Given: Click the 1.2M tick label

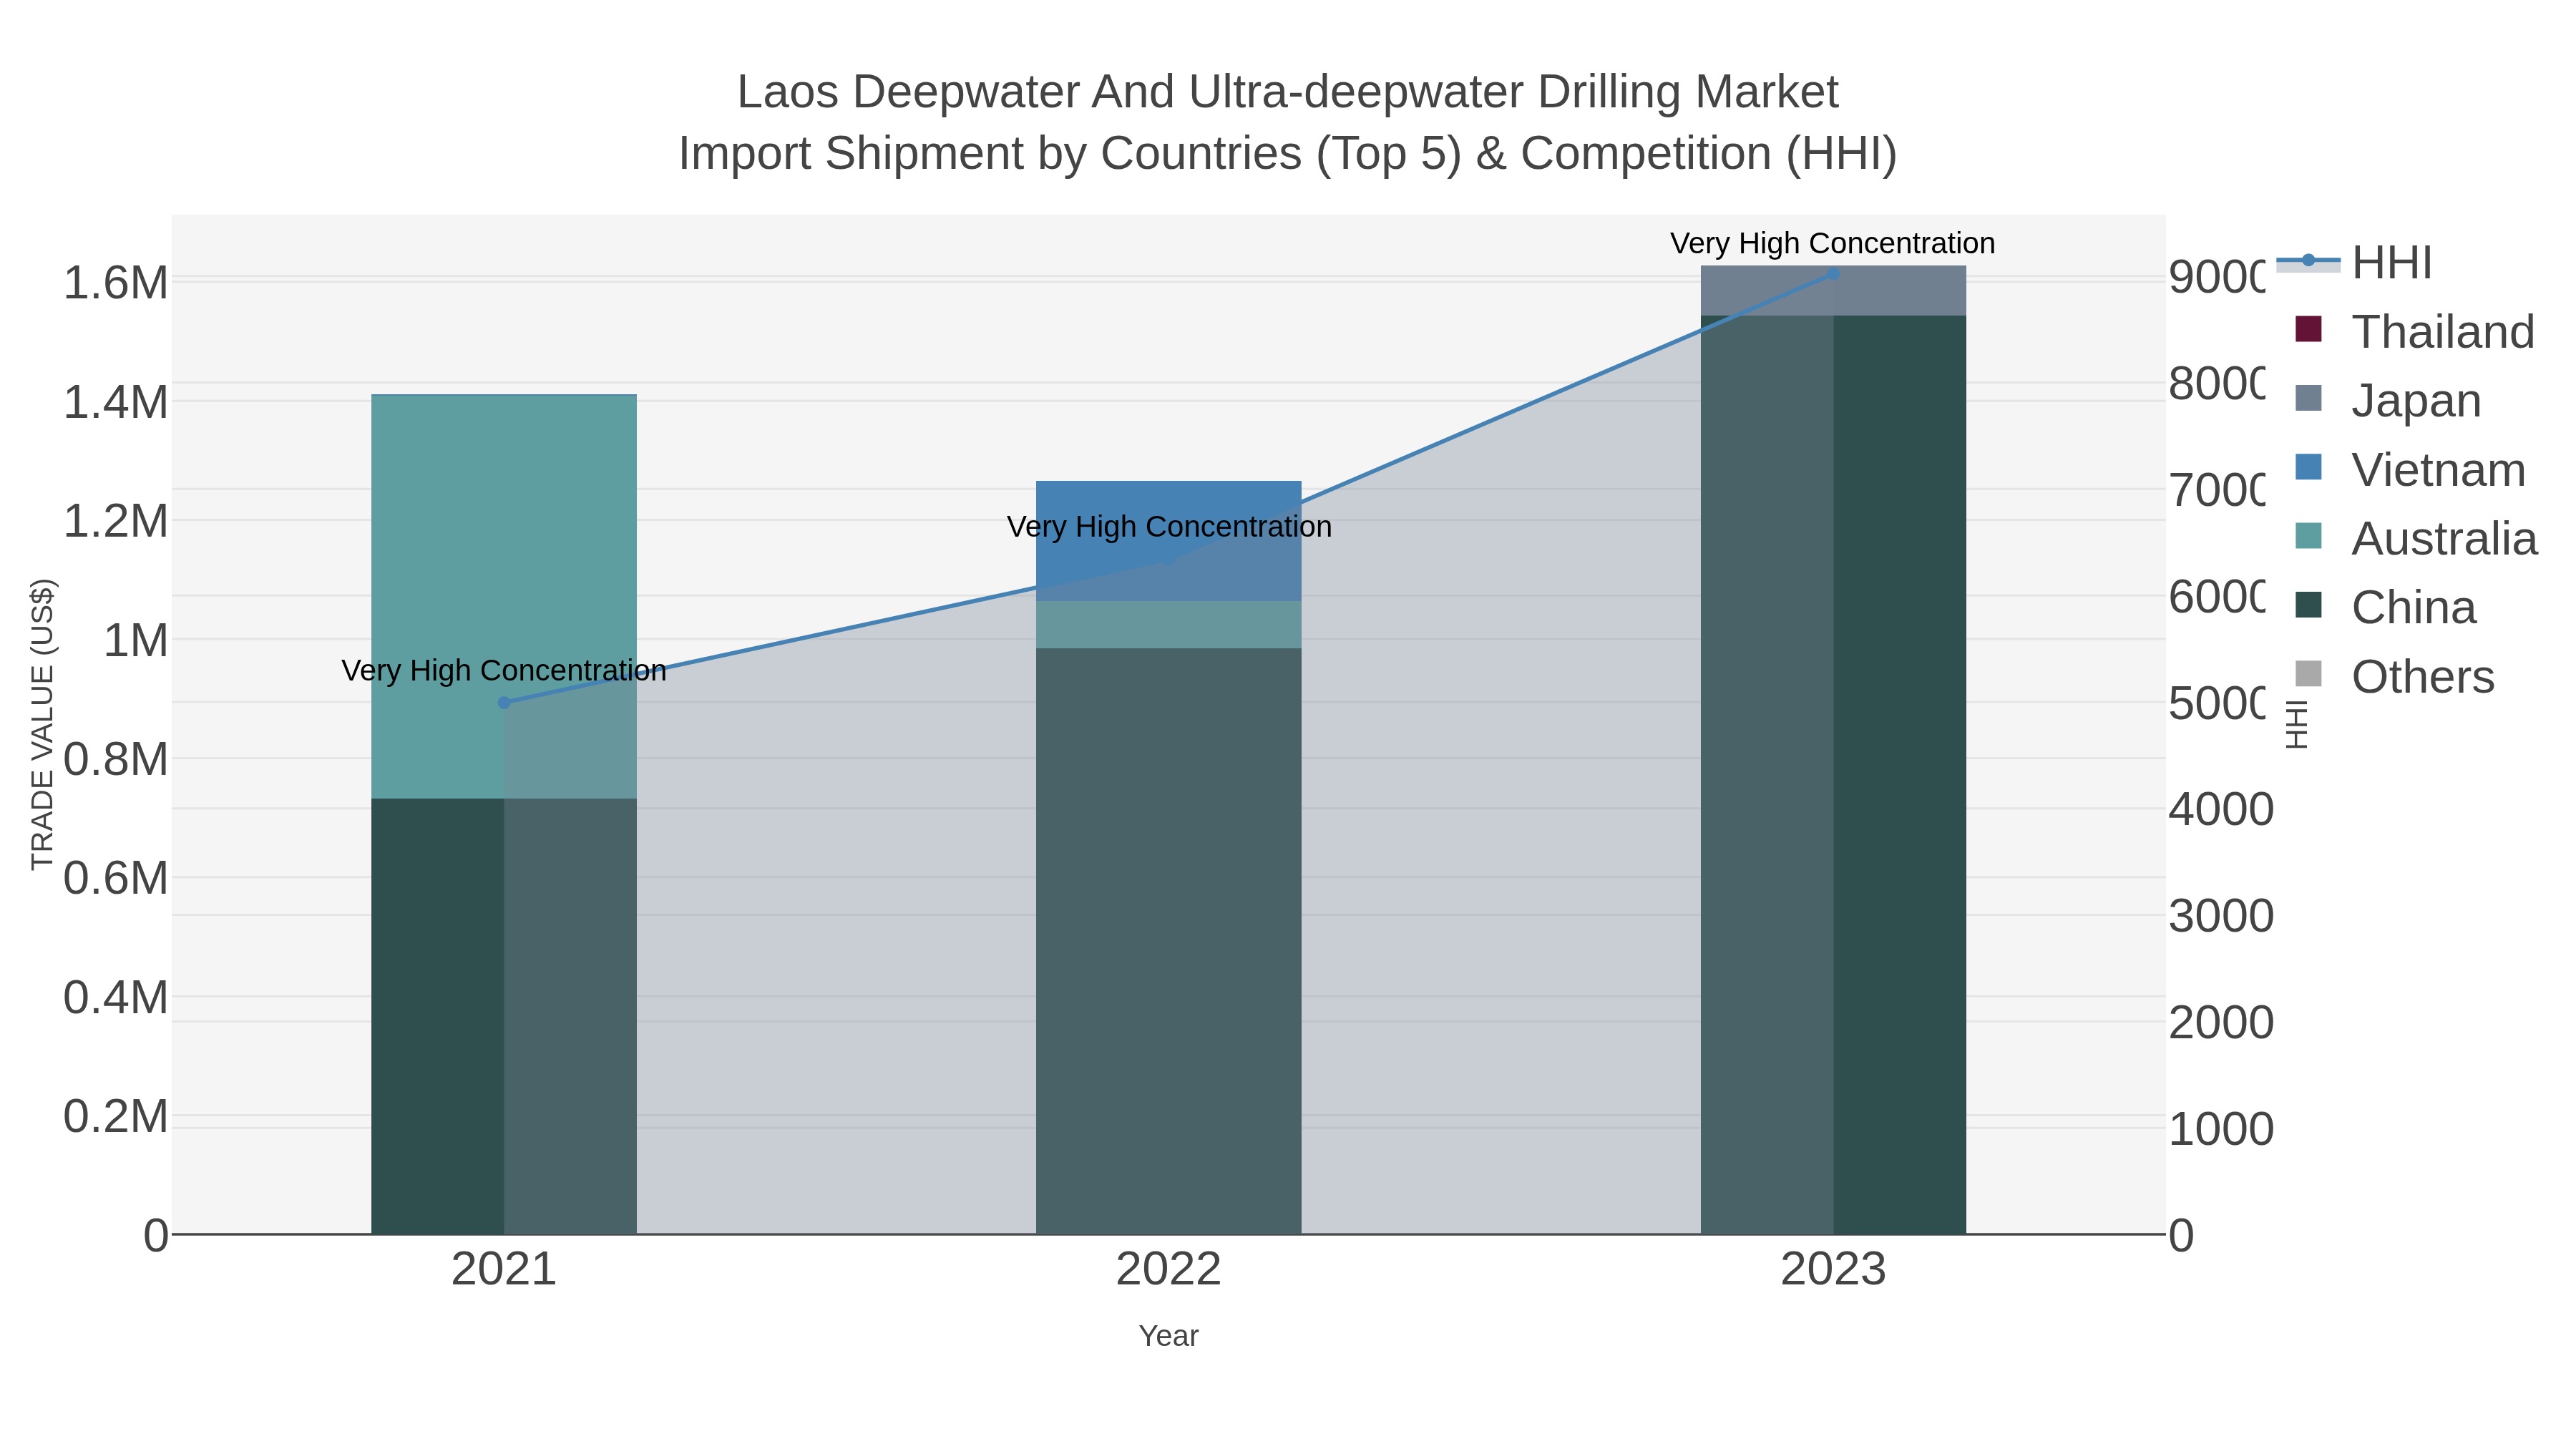Looking at the screenshot, I should click(x=116, y=521).
